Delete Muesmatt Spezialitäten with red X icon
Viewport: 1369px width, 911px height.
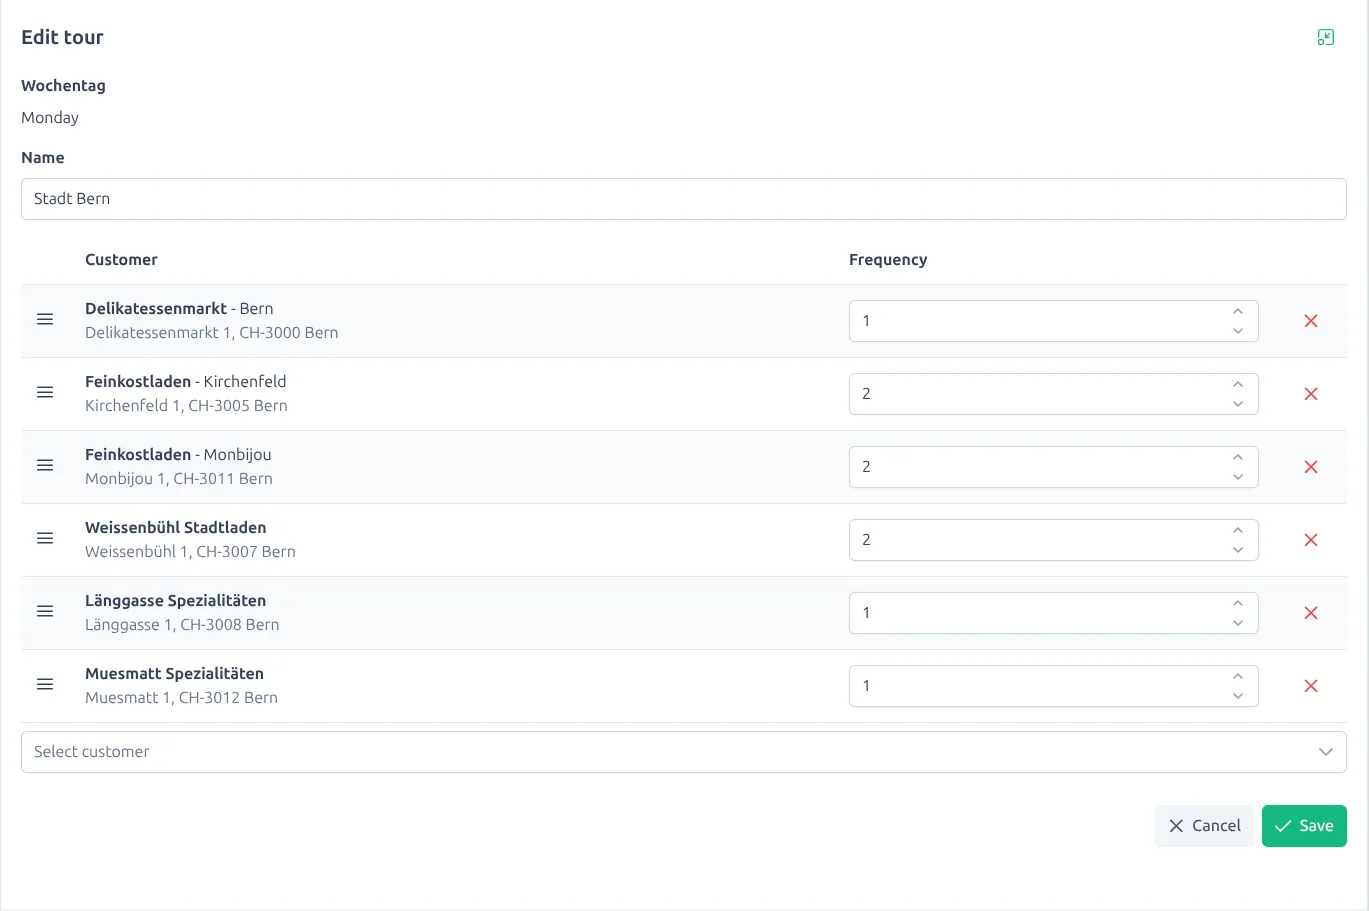(1311, 685)
